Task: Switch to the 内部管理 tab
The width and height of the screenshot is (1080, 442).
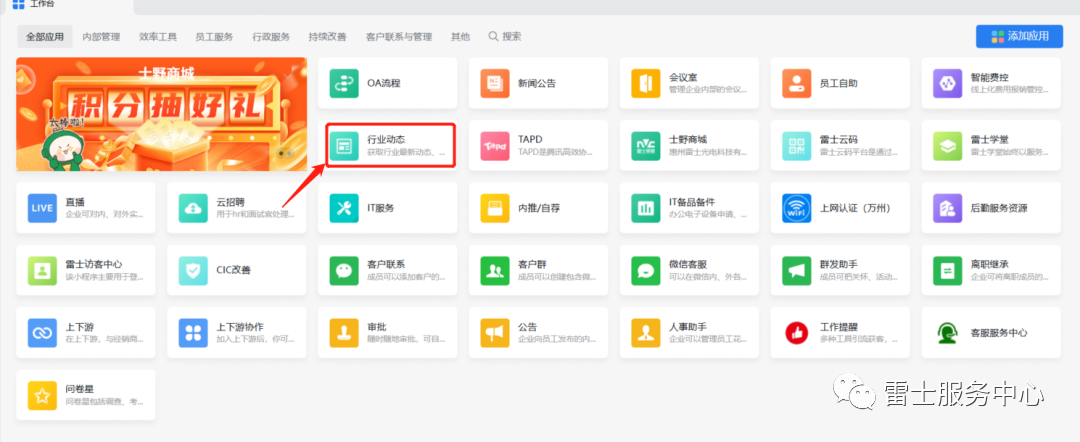Action: [101, 36]
